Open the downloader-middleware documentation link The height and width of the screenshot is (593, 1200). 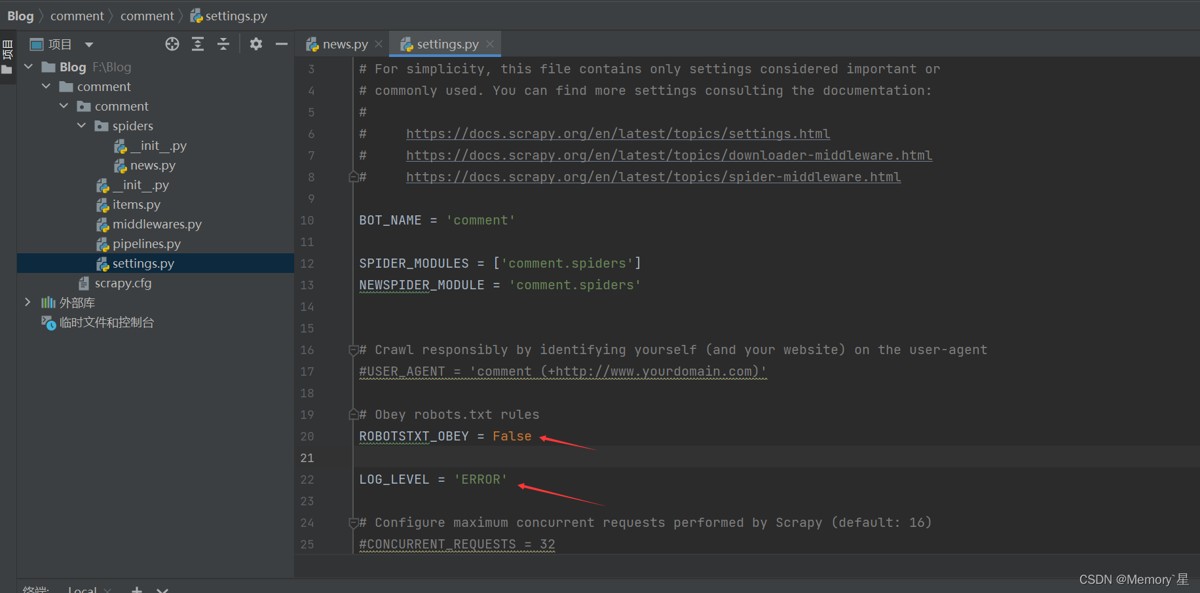tap(668, 155)
